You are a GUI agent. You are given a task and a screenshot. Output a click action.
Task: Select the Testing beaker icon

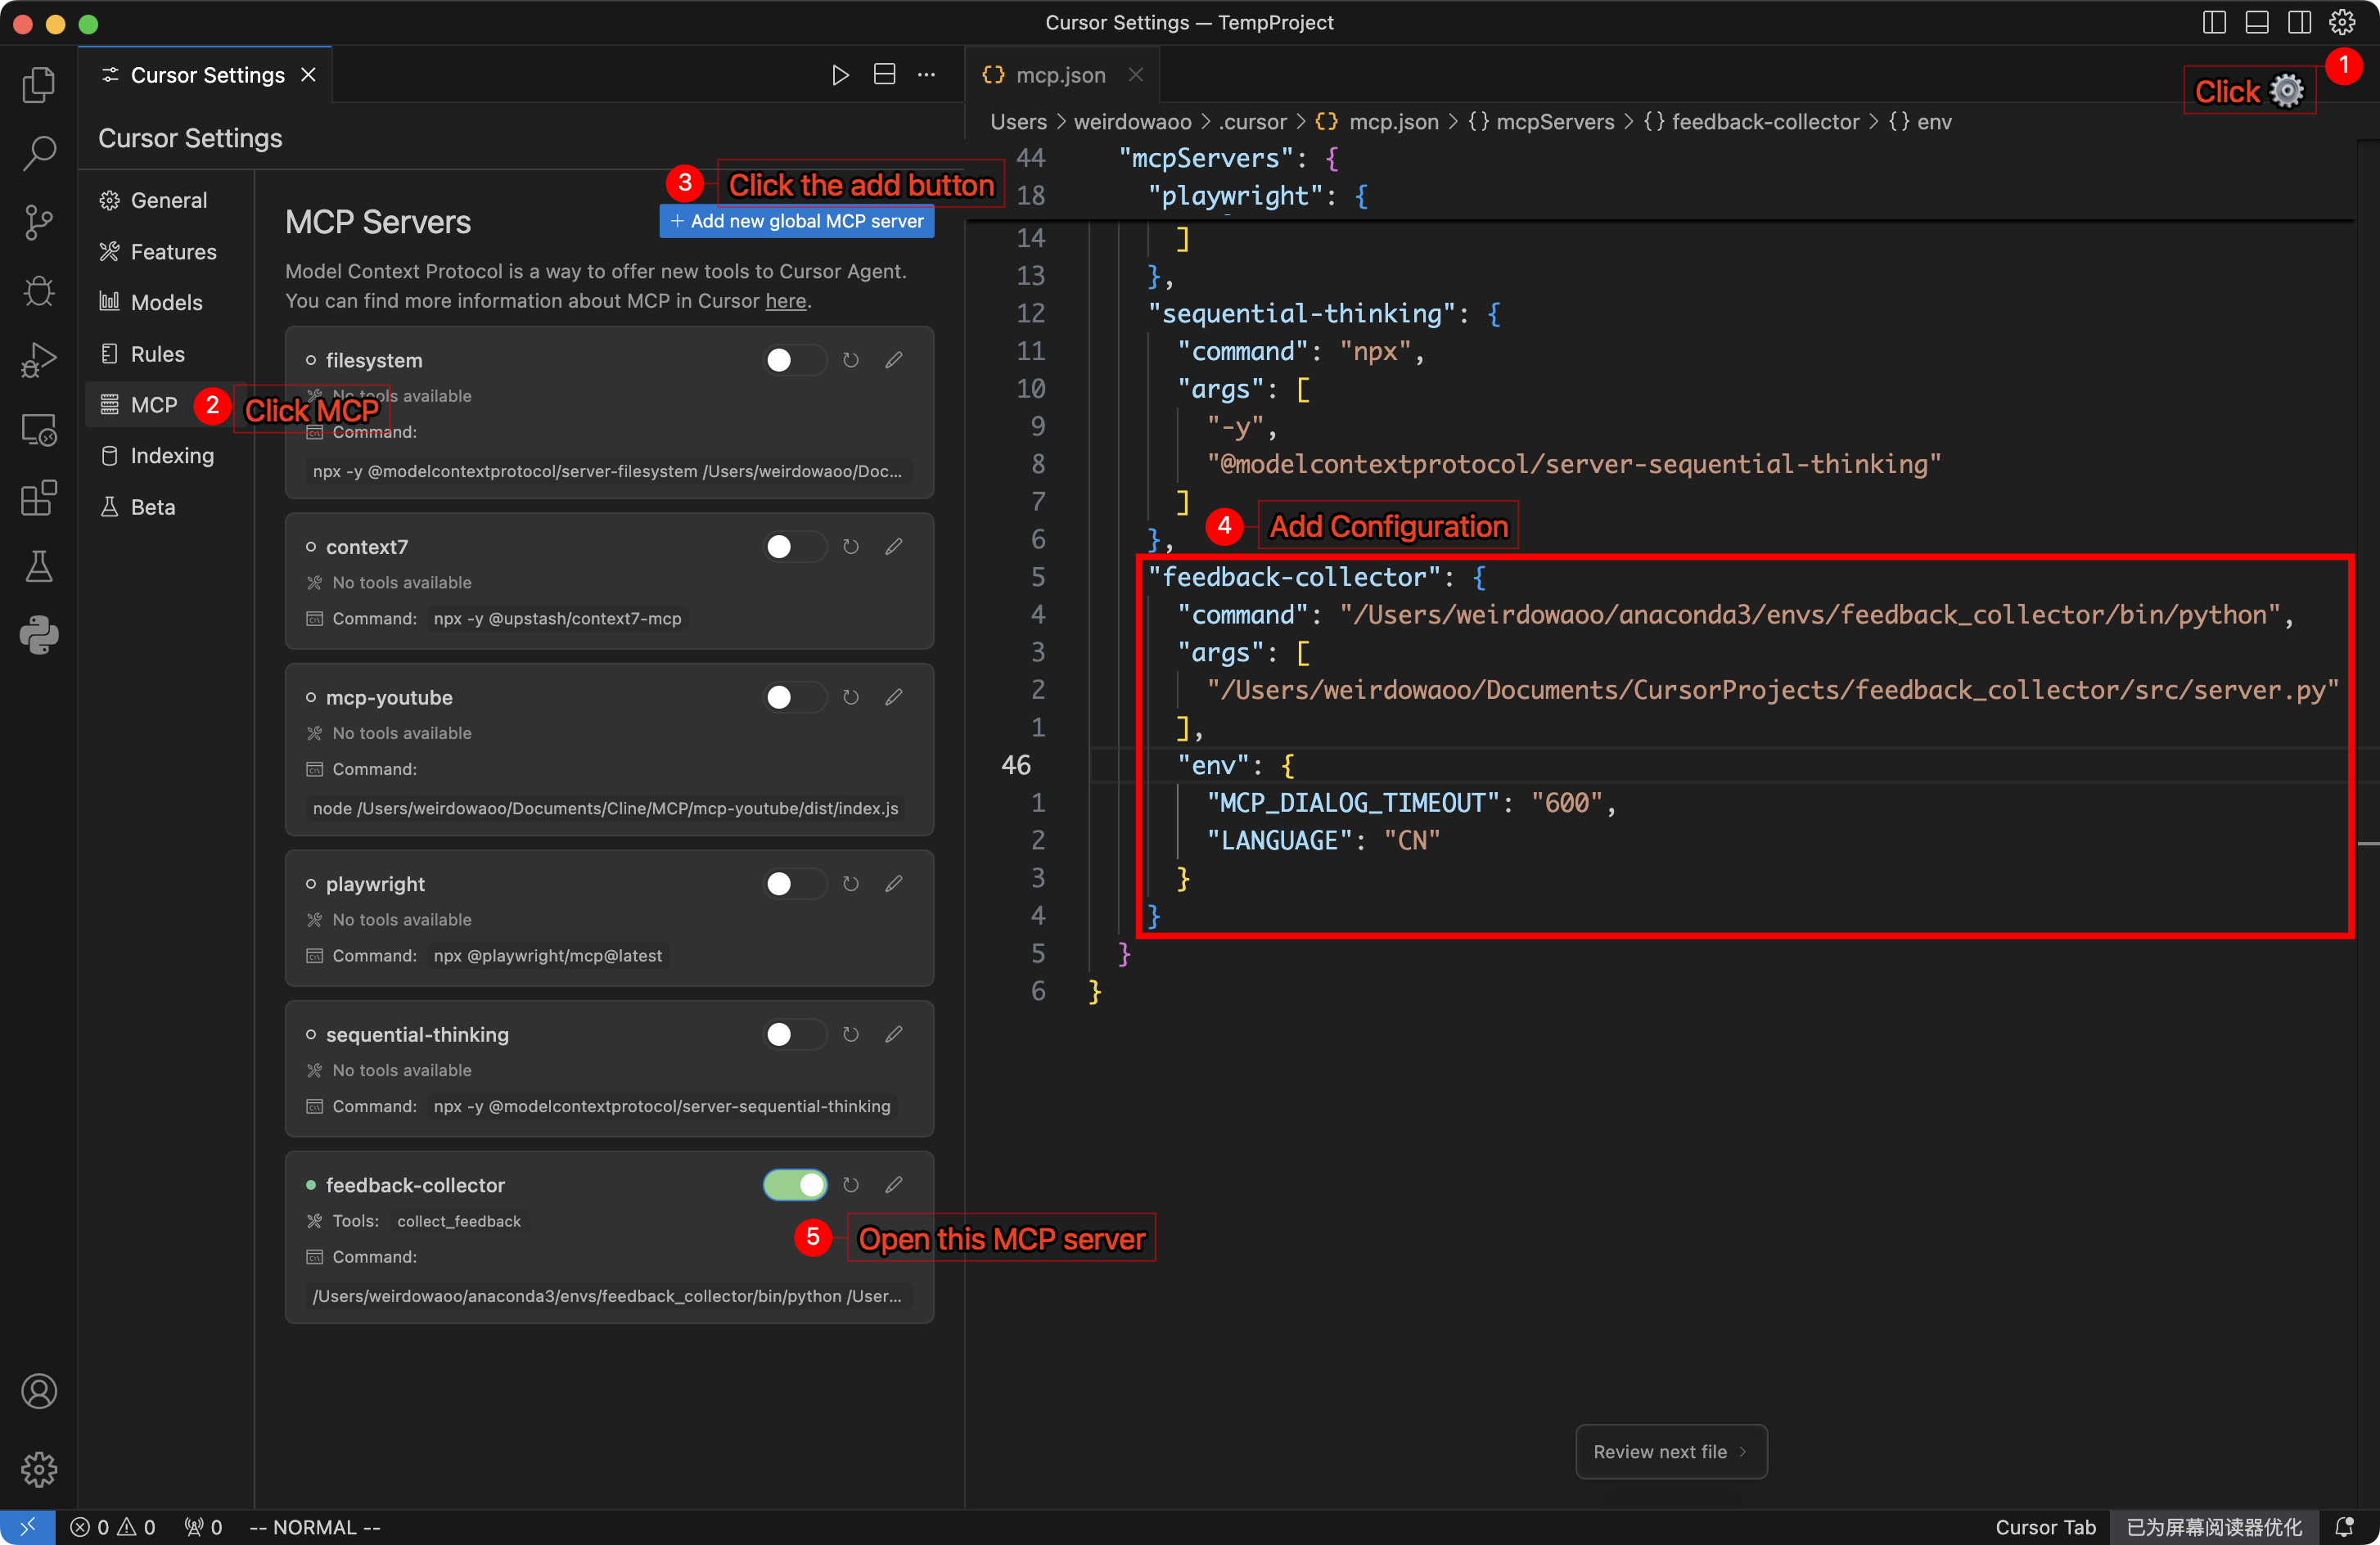pyautogui.click(x=39, y=567)
